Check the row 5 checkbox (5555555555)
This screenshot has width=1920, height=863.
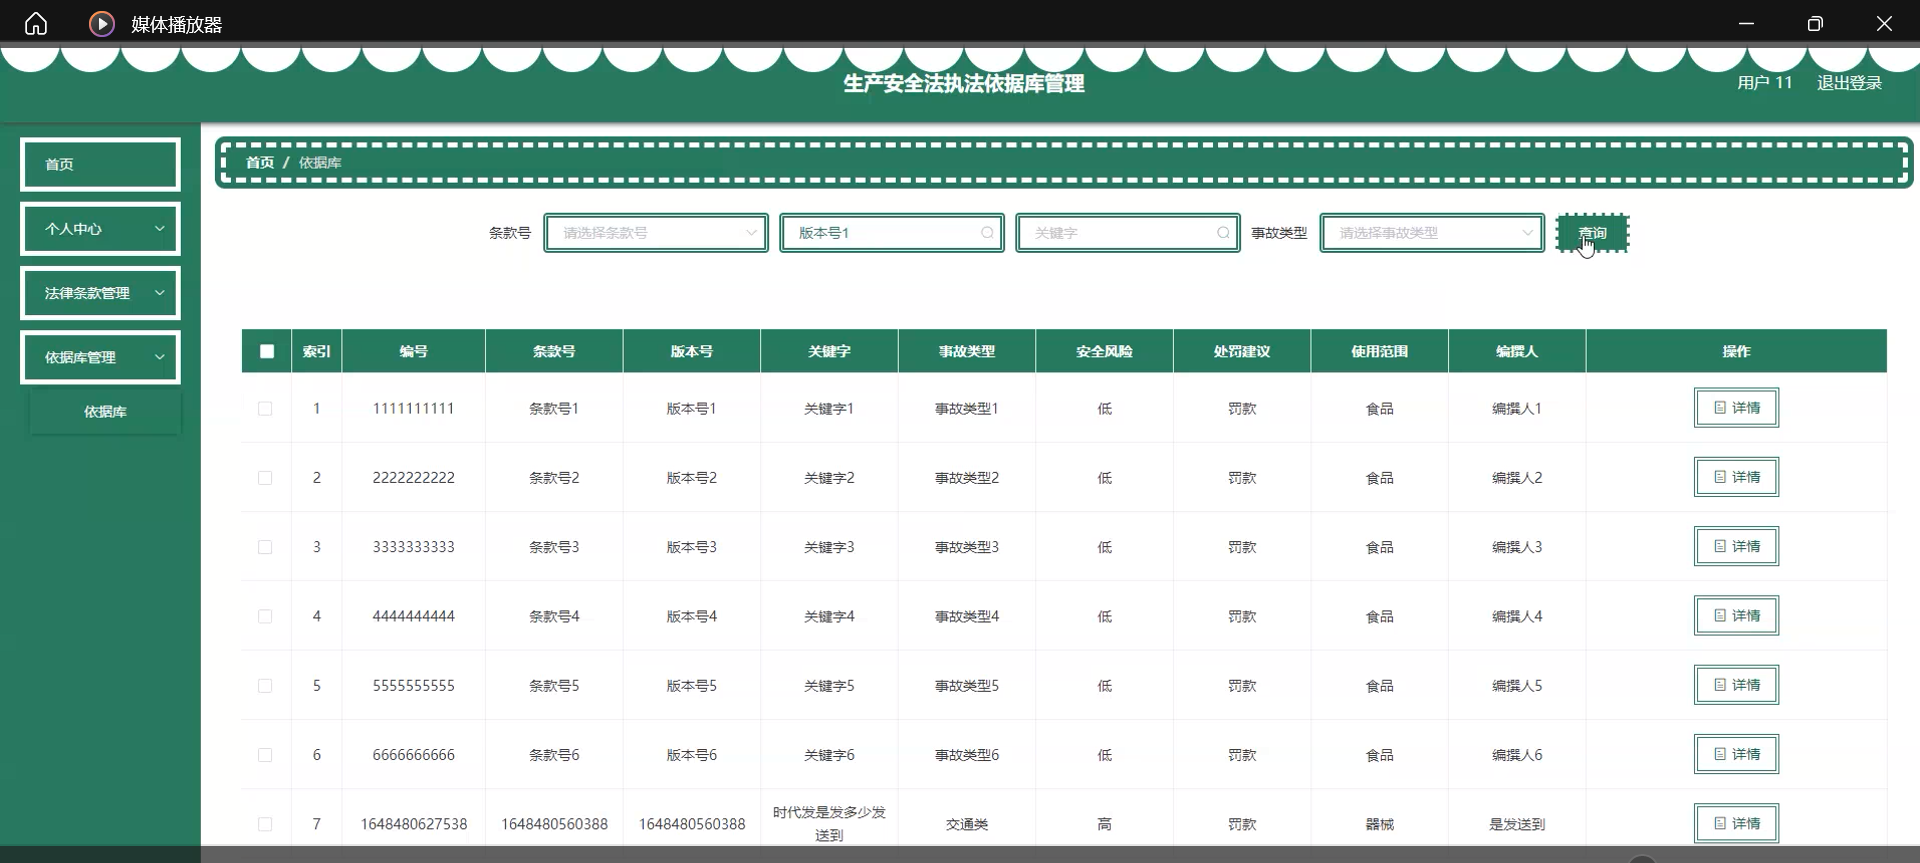[x=265, y=686]
